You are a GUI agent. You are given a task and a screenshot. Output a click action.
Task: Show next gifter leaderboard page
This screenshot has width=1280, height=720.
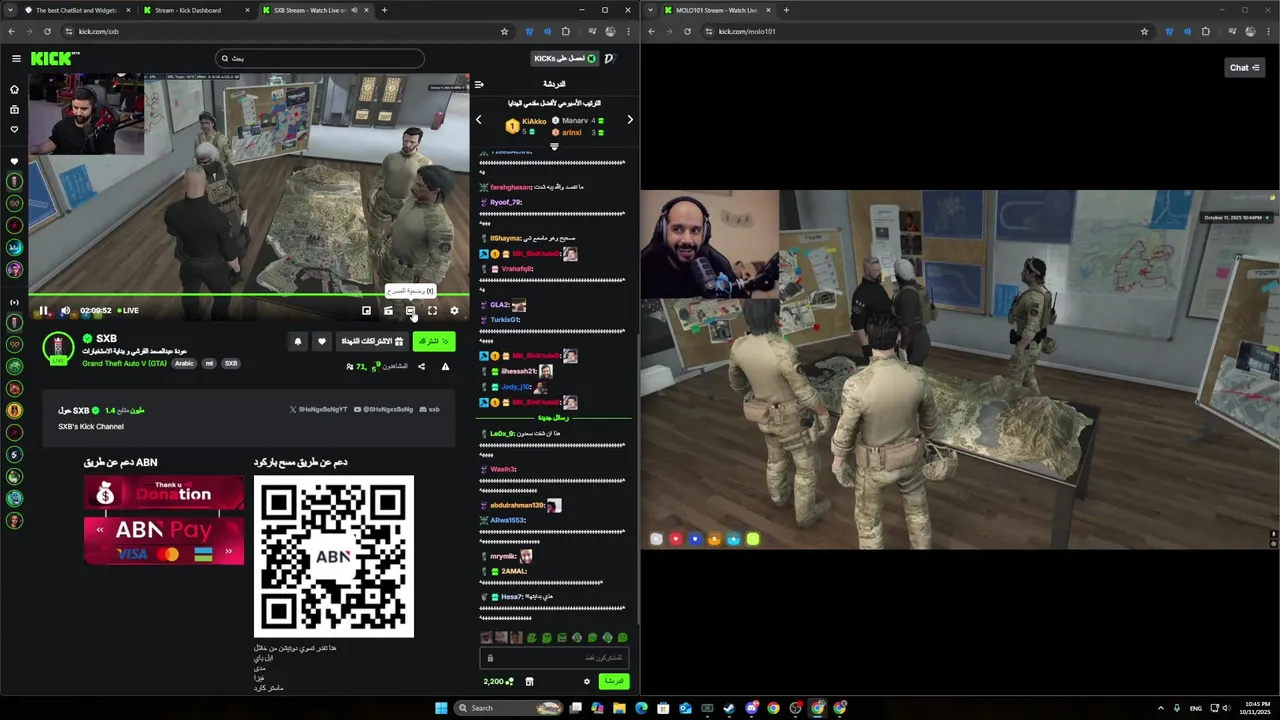pyautogui.click(x=630, y=120)
